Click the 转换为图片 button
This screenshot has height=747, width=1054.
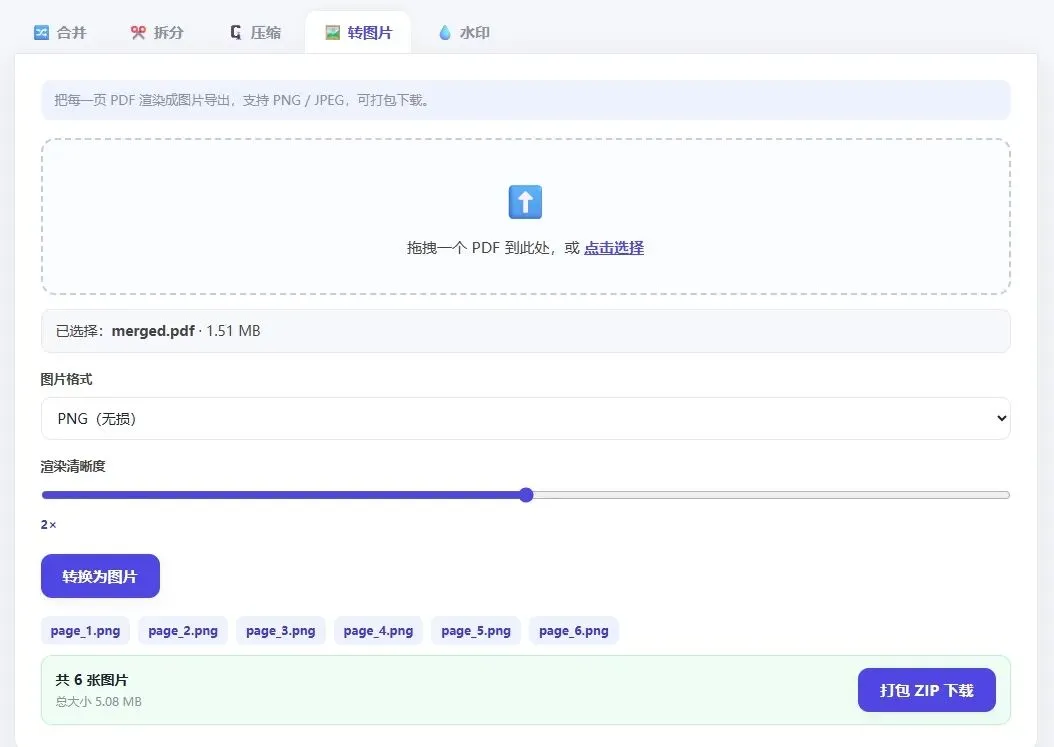click(x=100, y=576)
